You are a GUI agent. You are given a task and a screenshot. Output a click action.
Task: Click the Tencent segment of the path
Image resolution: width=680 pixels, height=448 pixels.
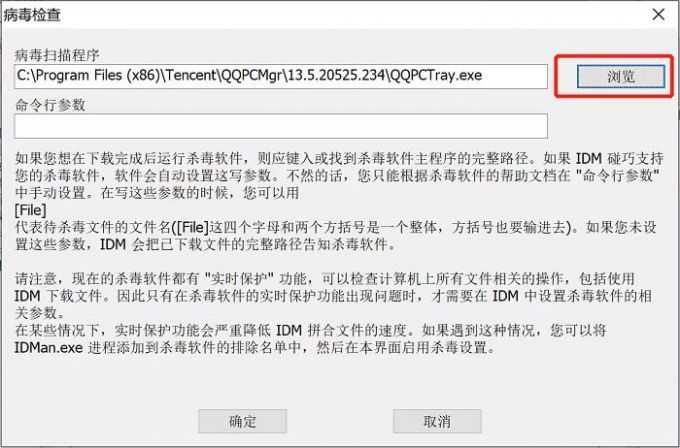pyautogui.click(x=192, y=75)
